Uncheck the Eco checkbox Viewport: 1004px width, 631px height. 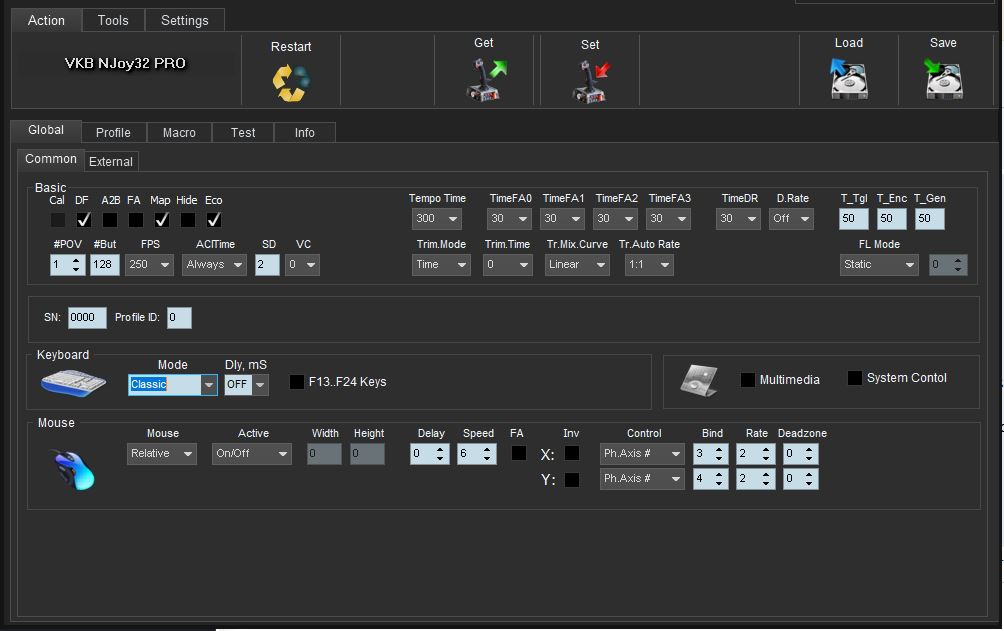click(214, 219)
